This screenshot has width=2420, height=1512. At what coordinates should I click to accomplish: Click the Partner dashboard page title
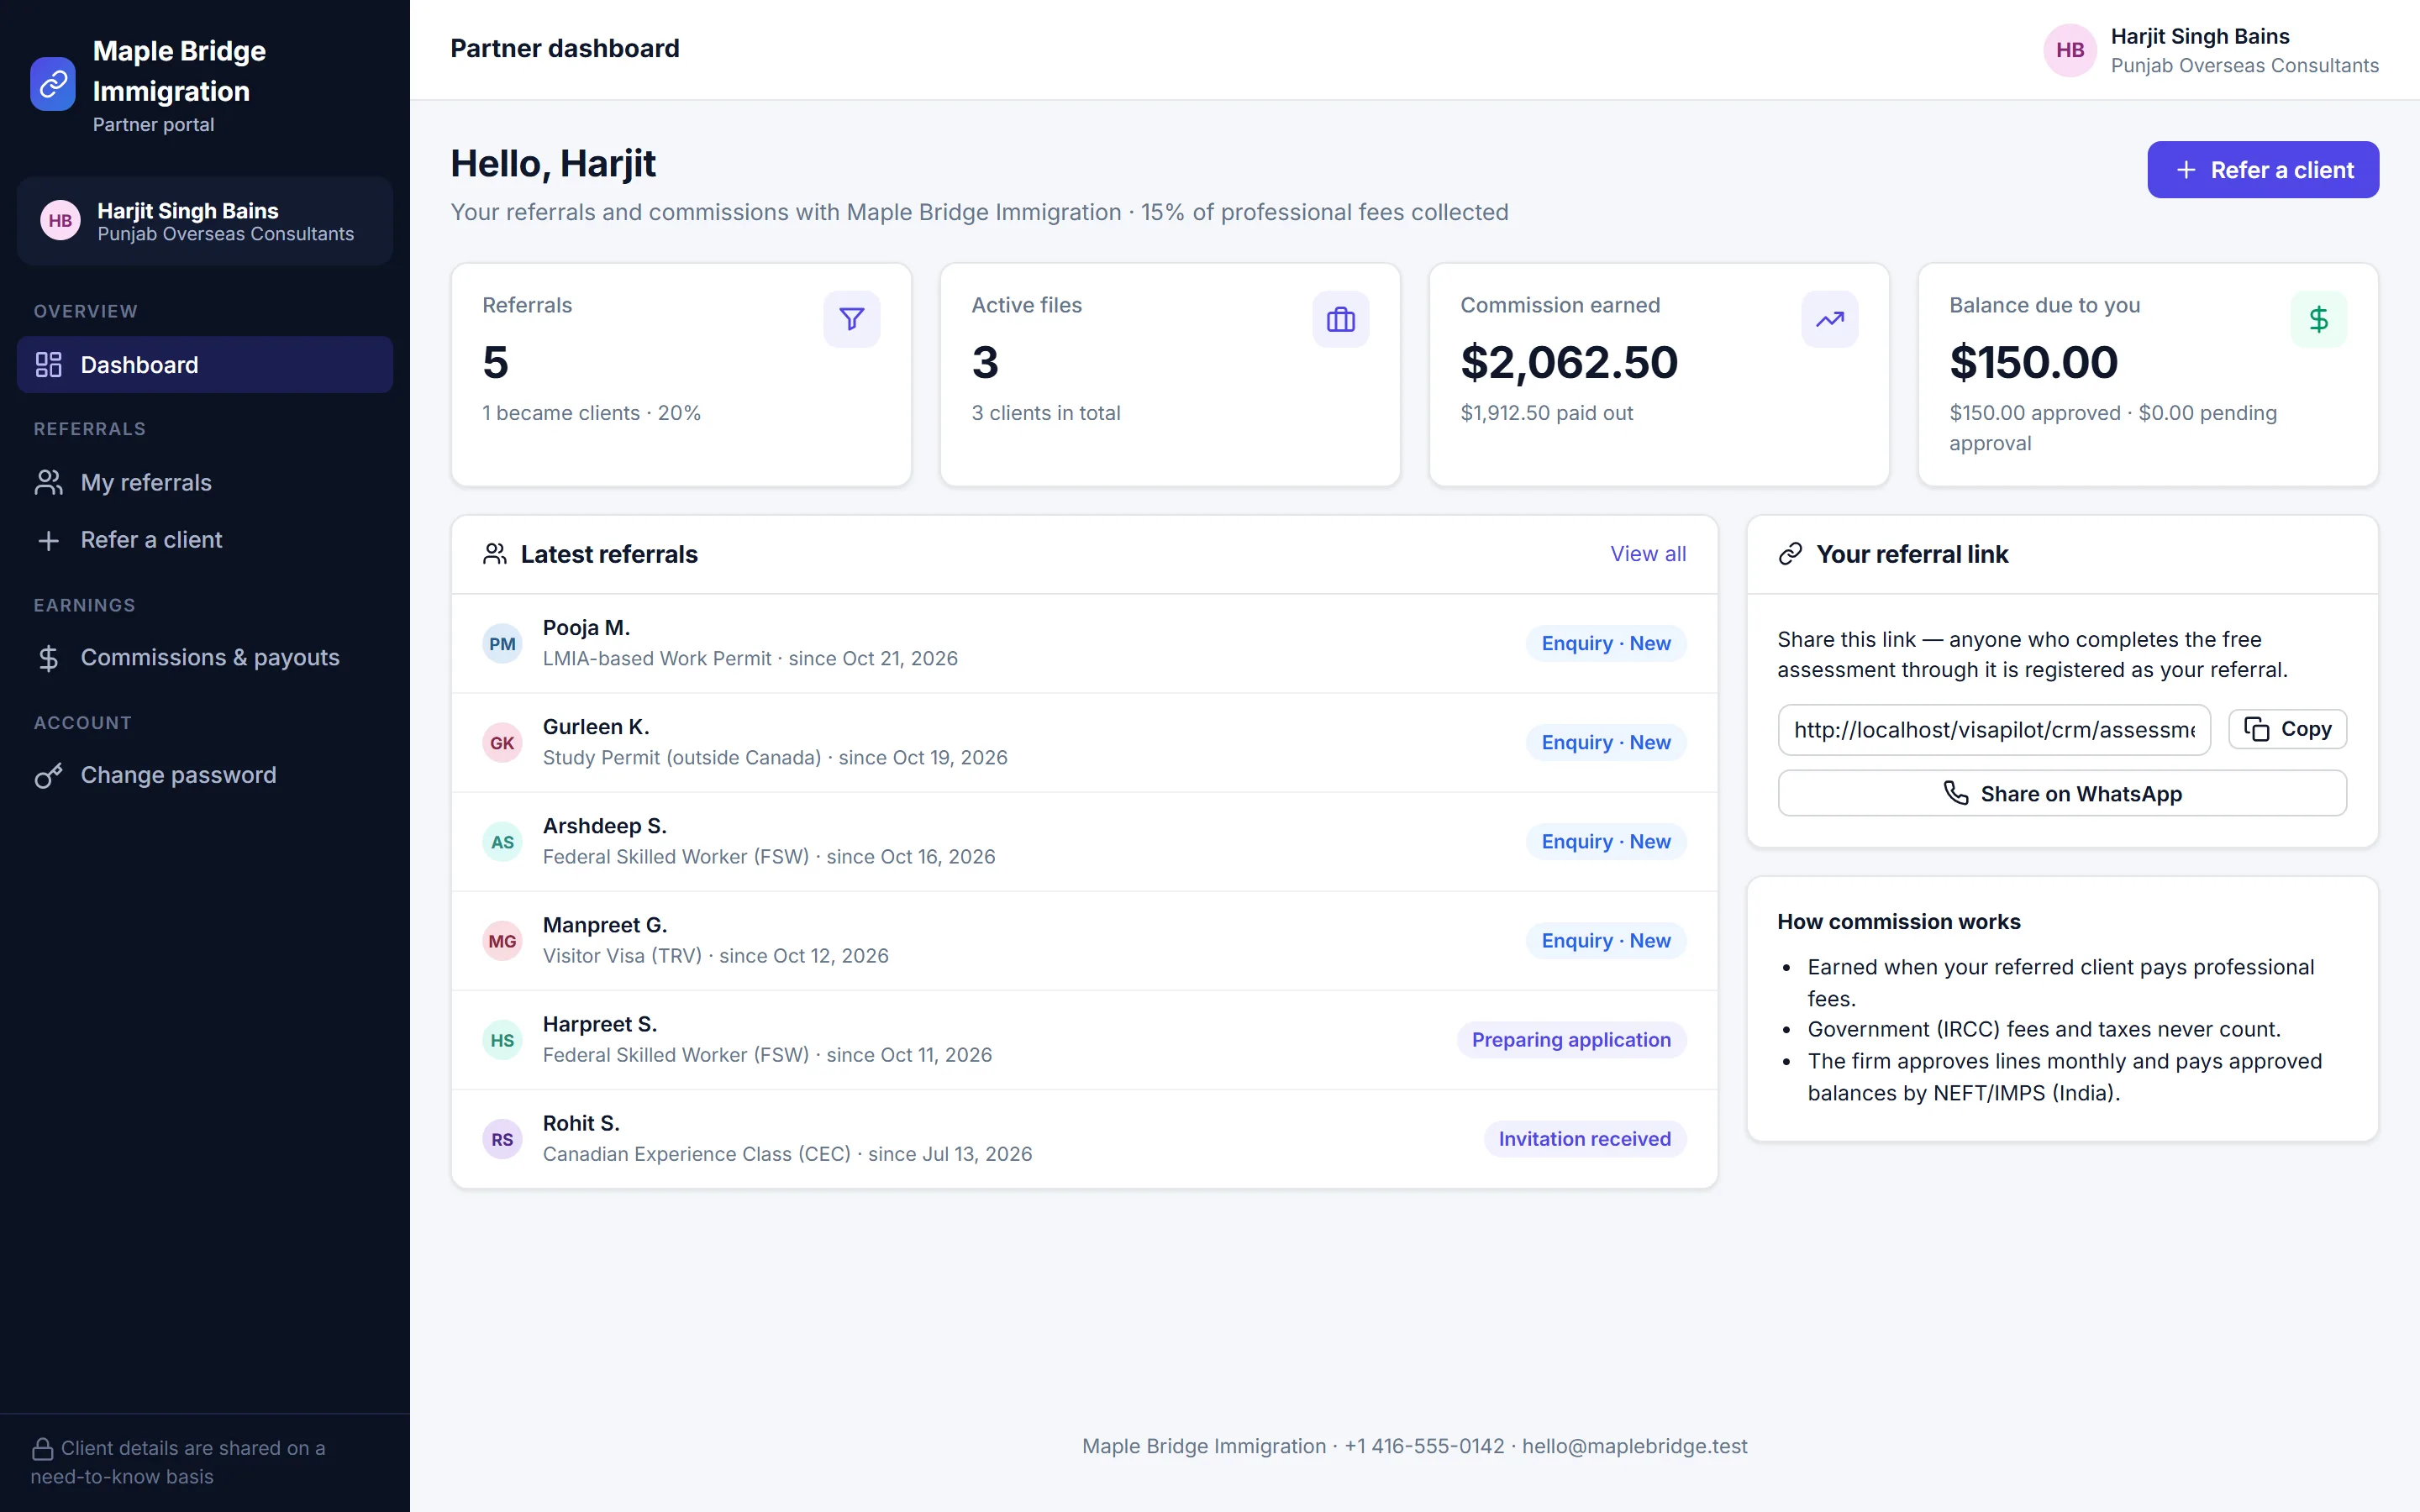tap(564, 48)
